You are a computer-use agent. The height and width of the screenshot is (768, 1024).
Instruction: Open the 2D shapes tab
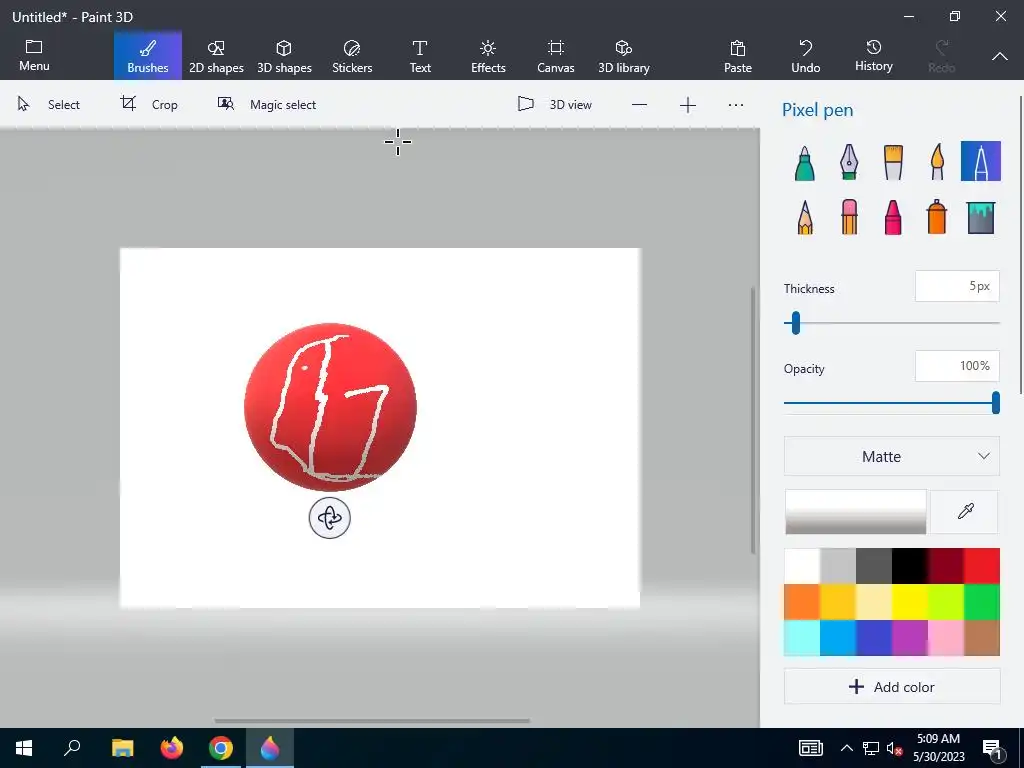[216, 56]
